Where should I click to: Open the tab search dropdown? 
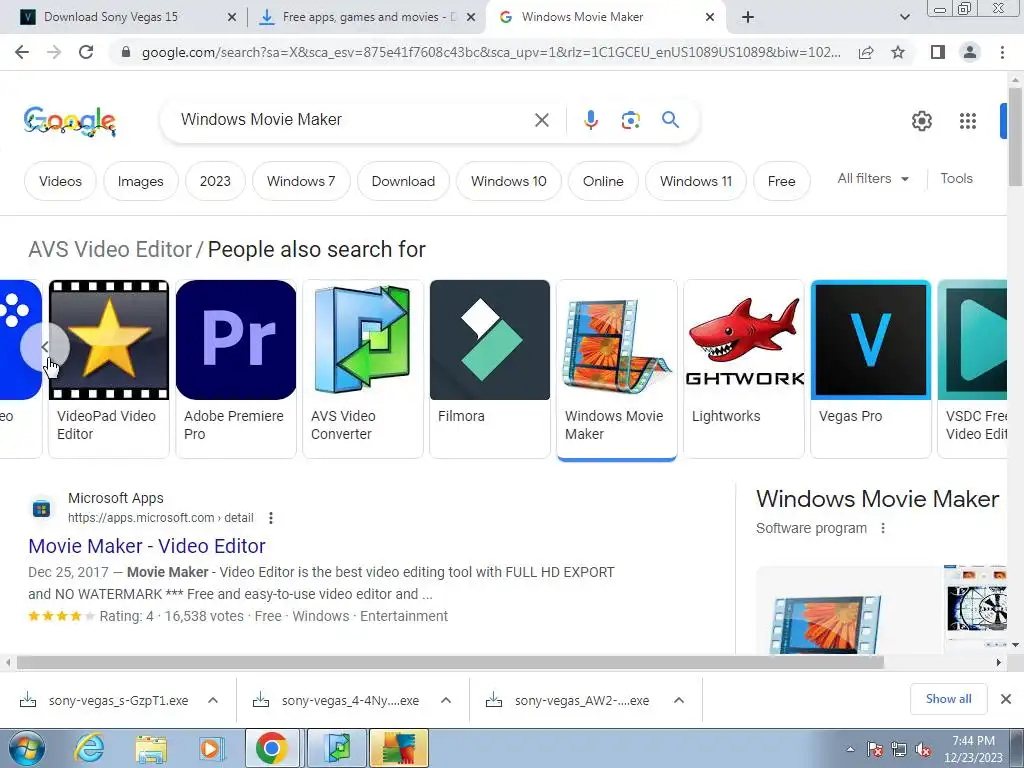pos(904,17)
